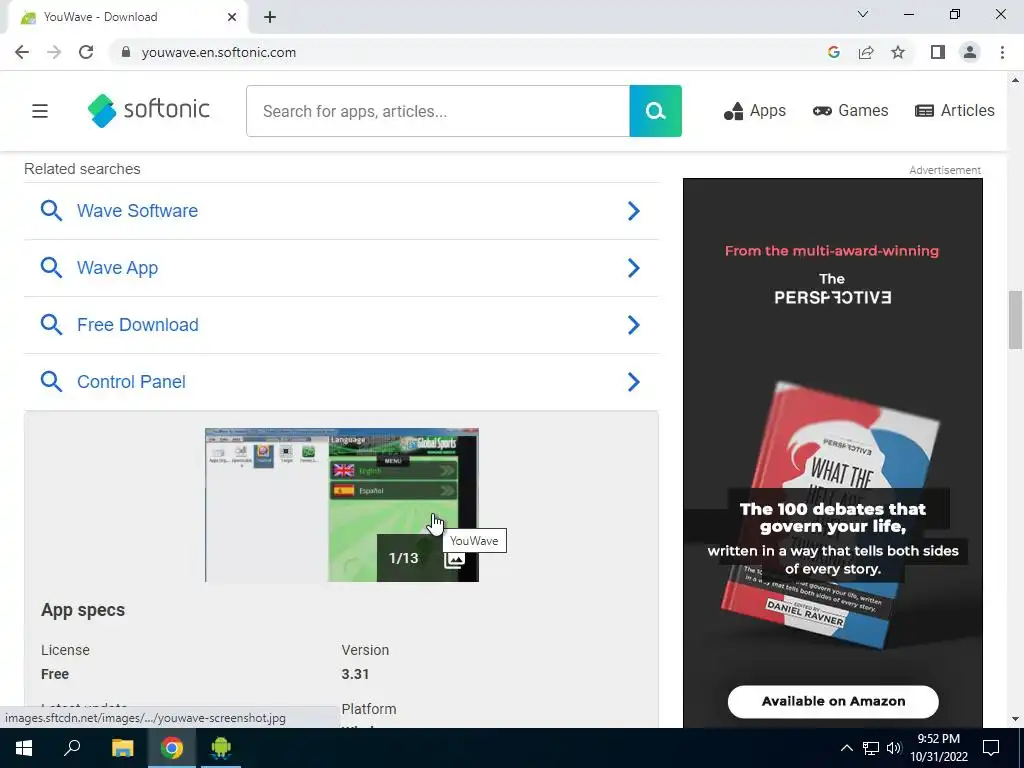Select the YouWave - Download tab
This screenshot has height=768, width=1024.
click(127, 17)
